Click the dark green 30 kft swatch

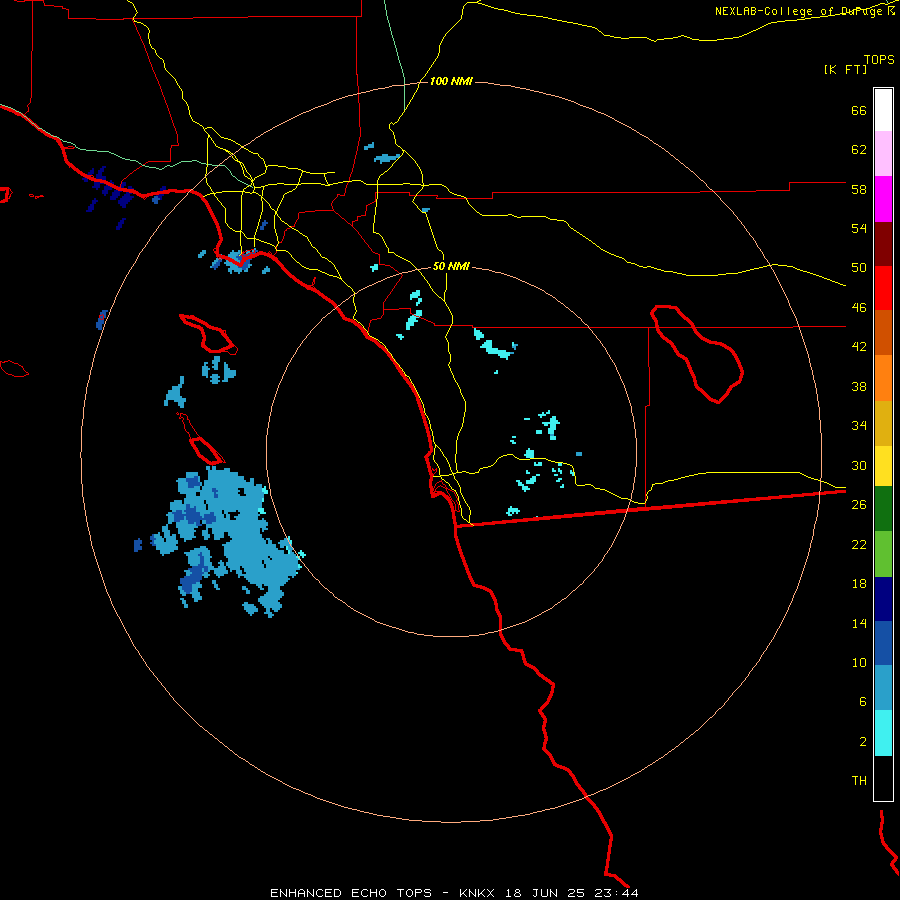pyautogui.click(x=883, y=509)
